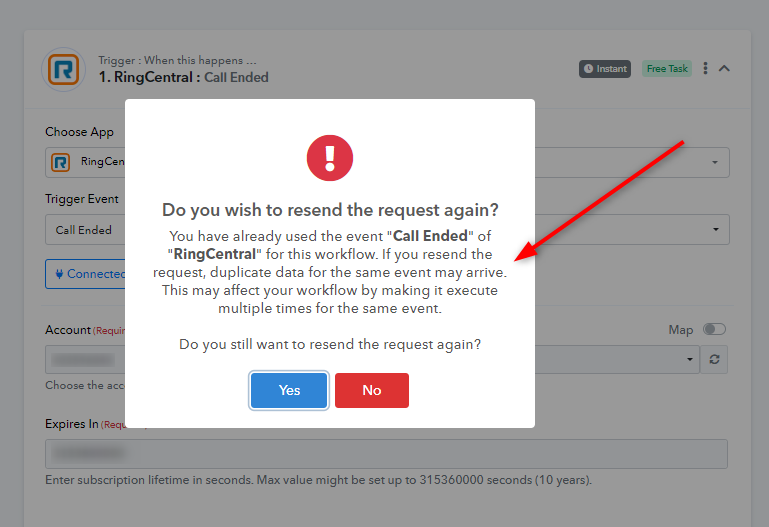Click the dialog heading about resending request
This screenshot has height=527, width=769.
click(x=330, y=210)
